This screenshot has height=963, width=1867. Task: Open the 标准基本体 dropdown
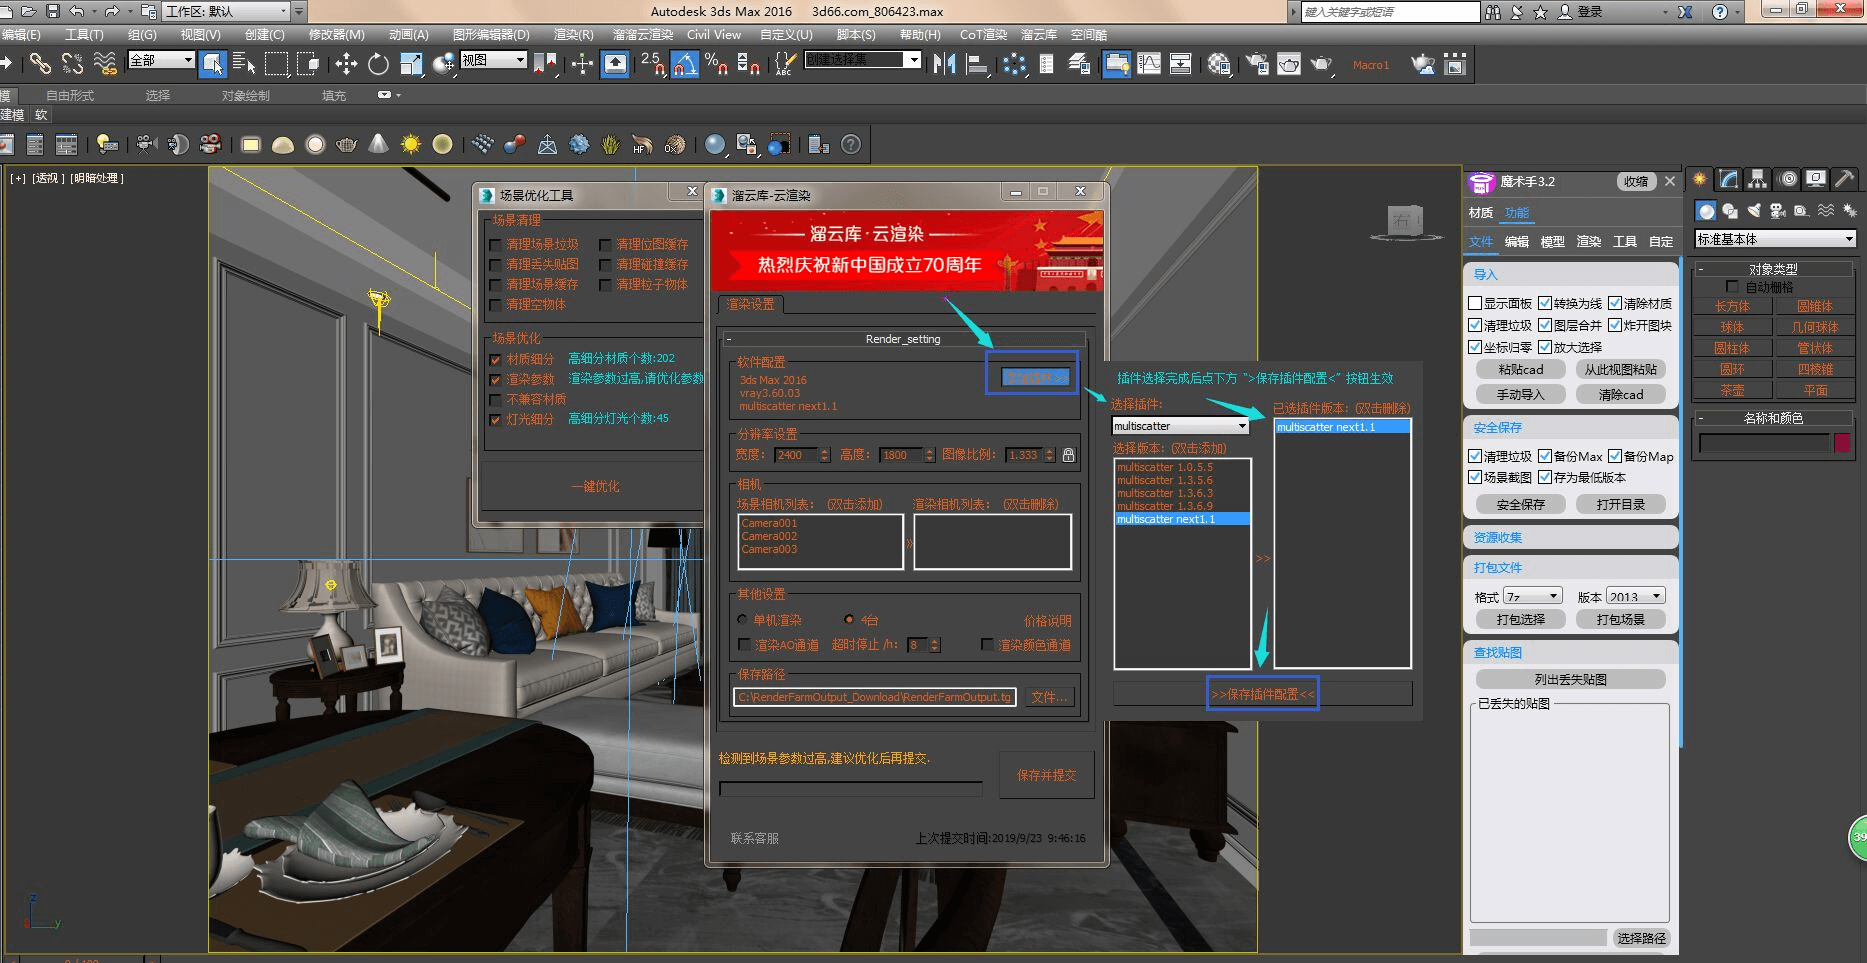tap(1775, 239)
